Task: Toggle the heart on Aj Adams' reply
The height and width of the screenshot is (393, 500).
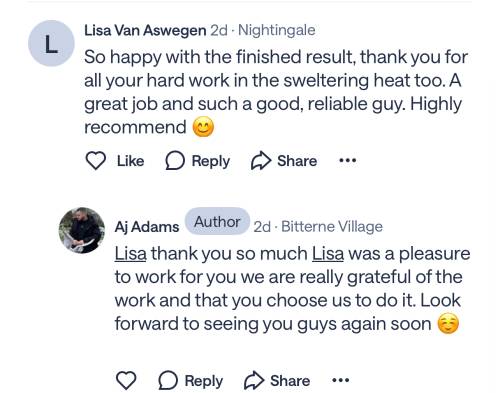Action: [x=126, y=380]
